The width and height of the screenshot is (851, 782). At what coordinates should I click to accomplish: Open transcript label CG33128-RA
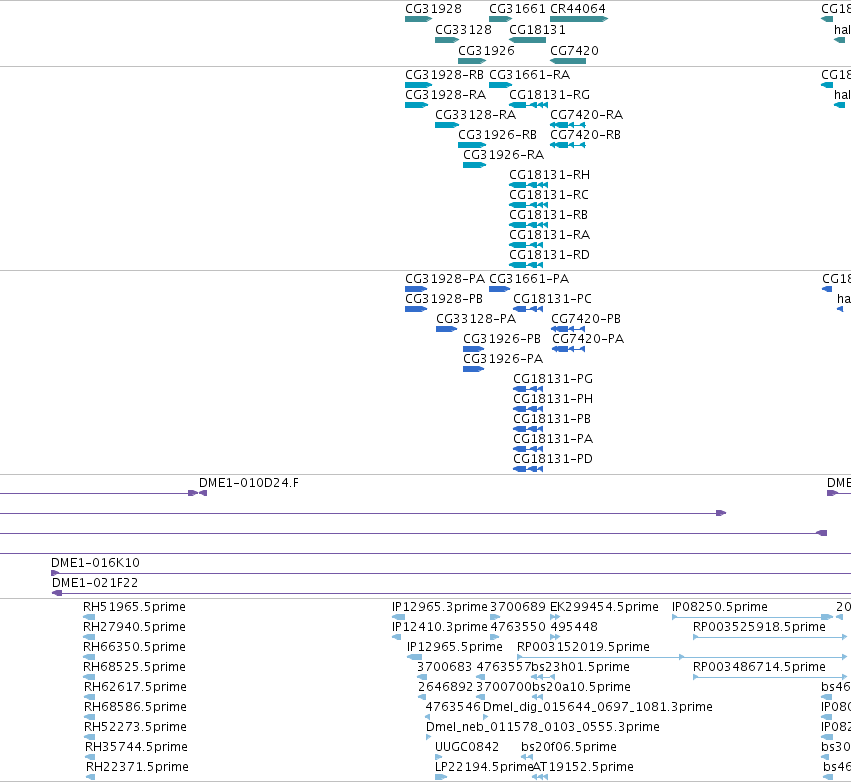click(475, 115)
